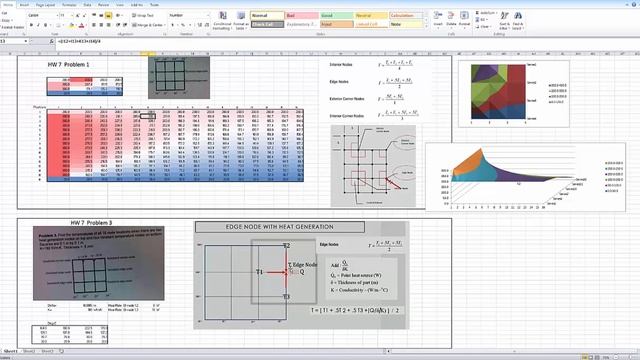This screenshot has height=360, width=640.
Task: Switch to the Home ribbon tab
Action: point(8,4)
